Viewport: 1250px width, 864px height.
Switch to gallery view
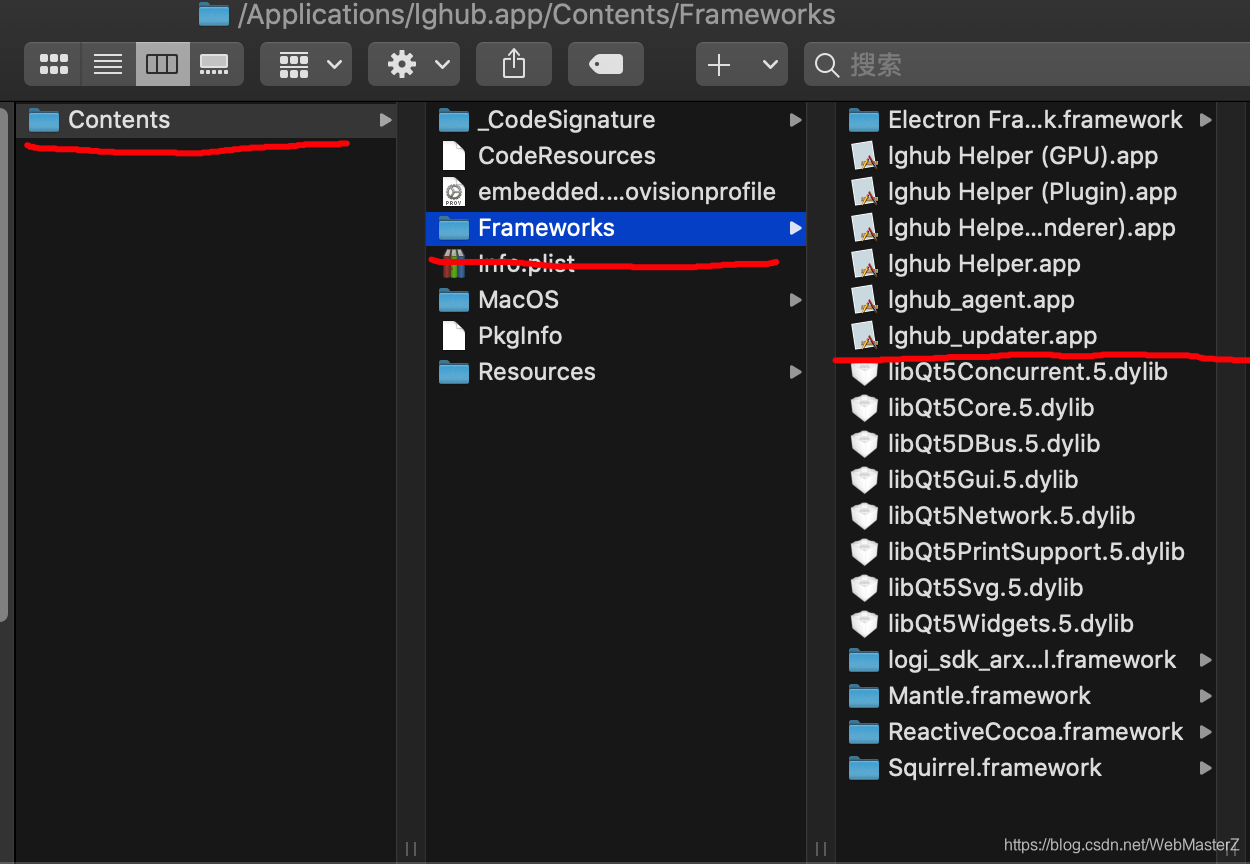[x=215, y=65]
